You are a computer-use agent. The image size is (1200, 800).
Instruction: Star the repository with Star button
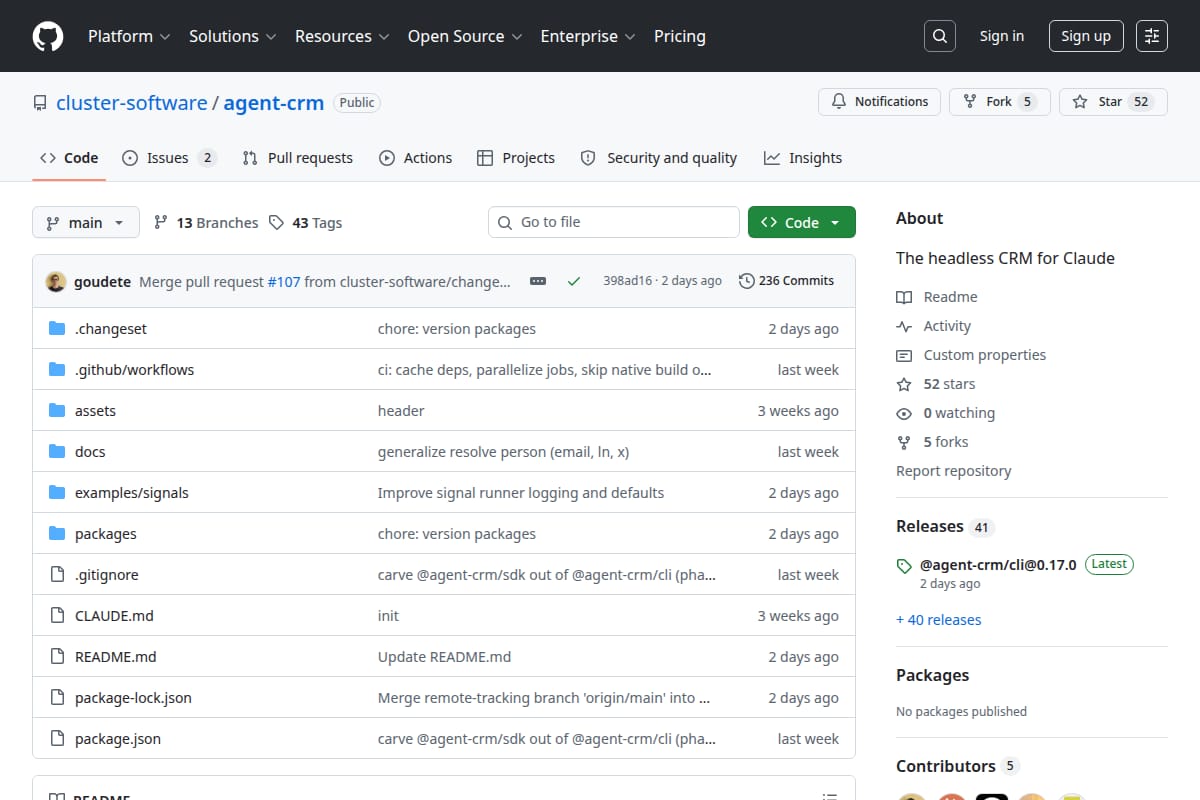[1113, 101]
